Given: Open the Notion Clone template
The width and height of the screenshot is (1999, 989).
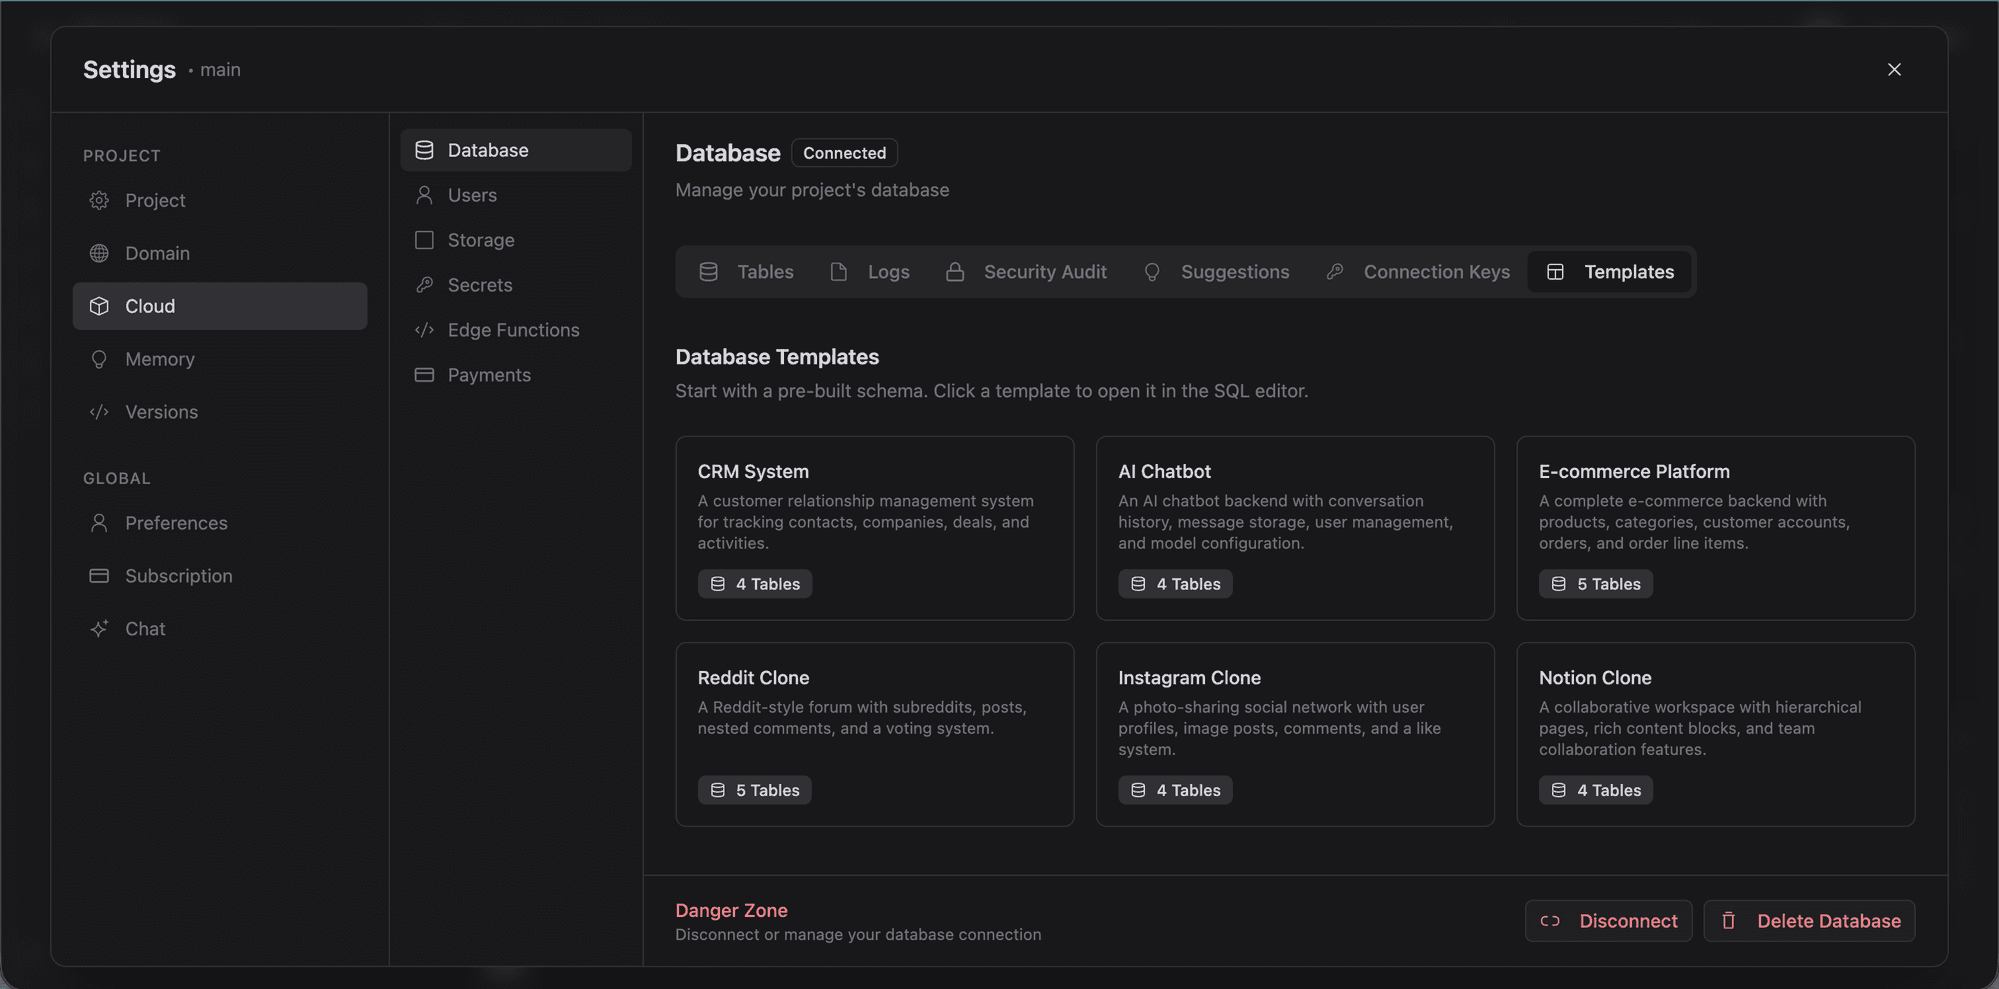Looking at the screenshot, I should (1715, 734).
